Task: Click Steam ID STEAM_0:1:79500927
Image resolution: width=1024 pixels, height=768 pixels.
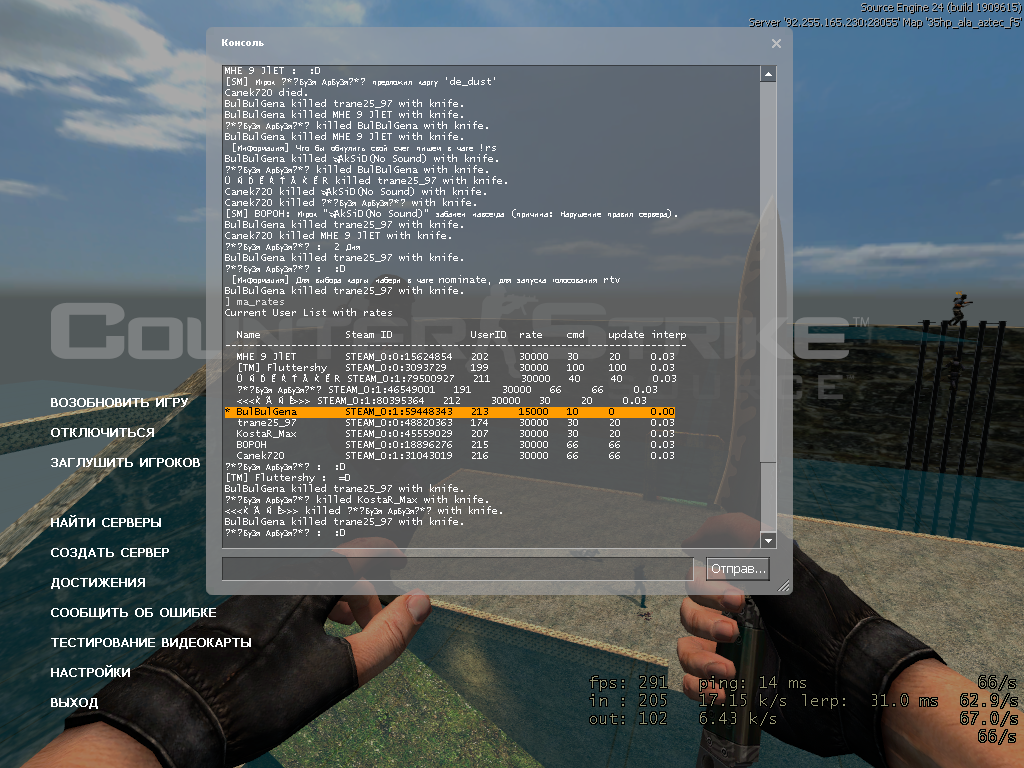Action: pyautogui.click(x=400, y=379)
